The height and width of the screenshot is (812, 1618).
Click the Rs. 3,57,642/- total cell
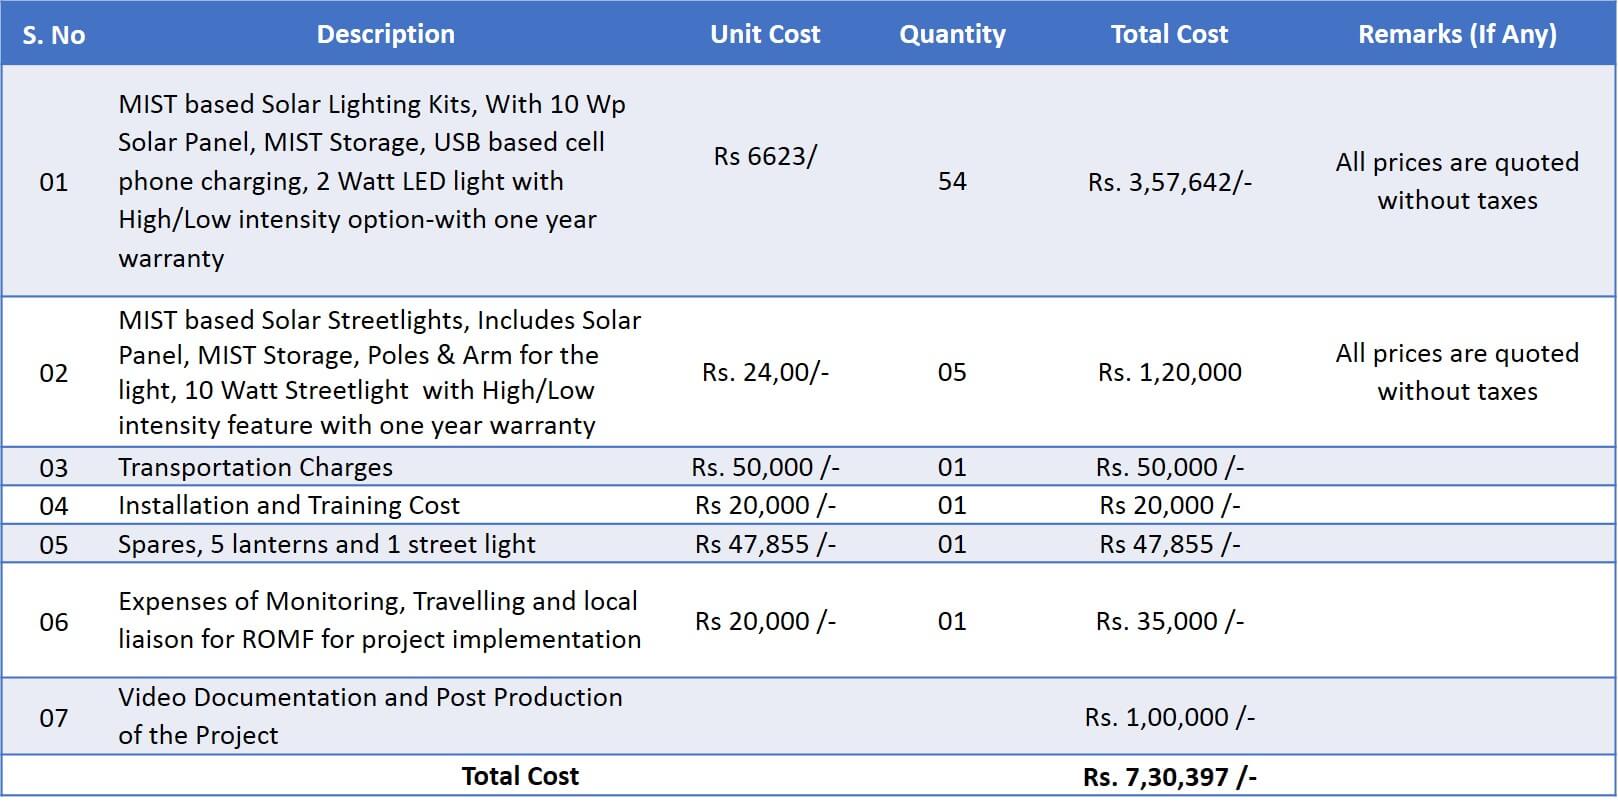1169,182
